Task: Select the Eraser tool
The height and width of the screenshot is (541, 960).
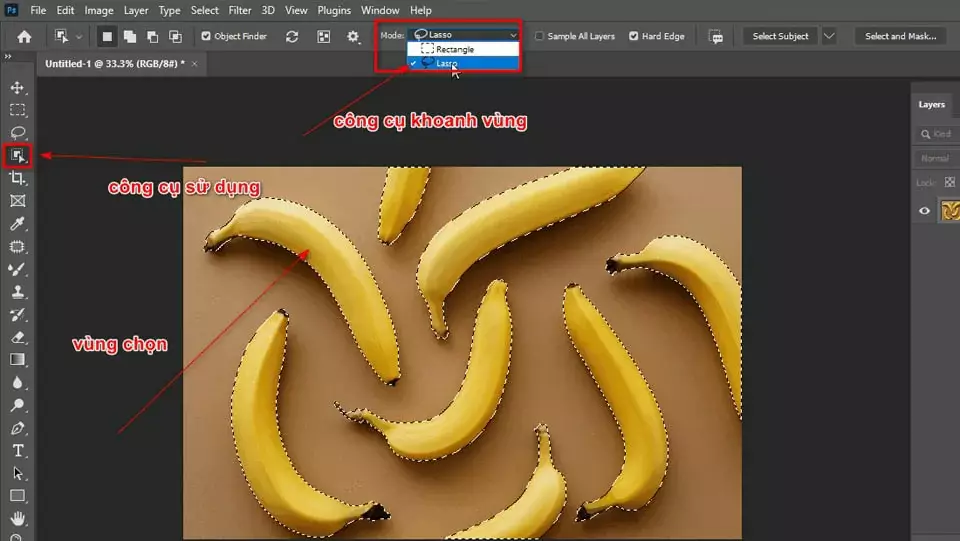Action: 17,337
